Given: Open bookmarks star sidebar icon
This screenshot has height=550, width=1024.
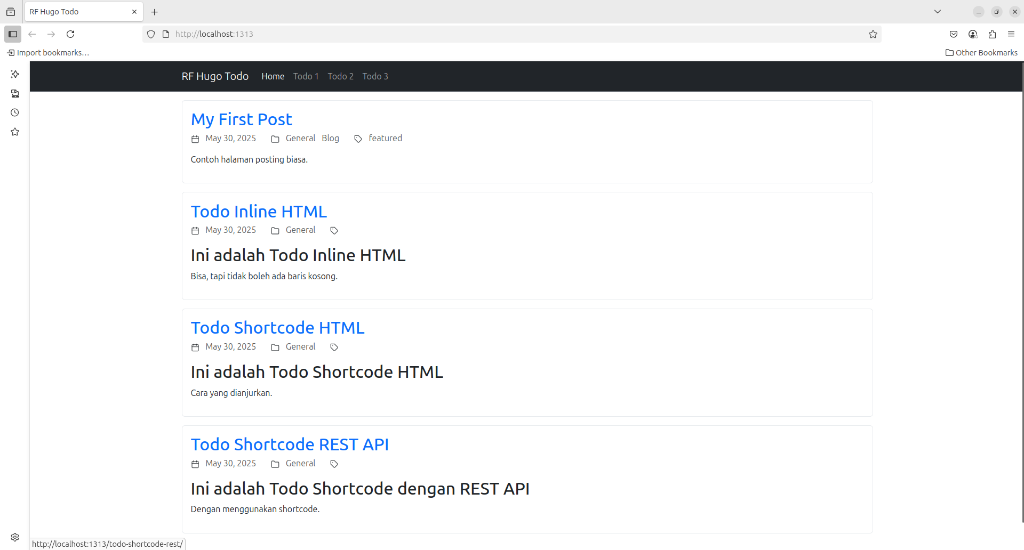Looking at the screenshot, I should point(15,132).
